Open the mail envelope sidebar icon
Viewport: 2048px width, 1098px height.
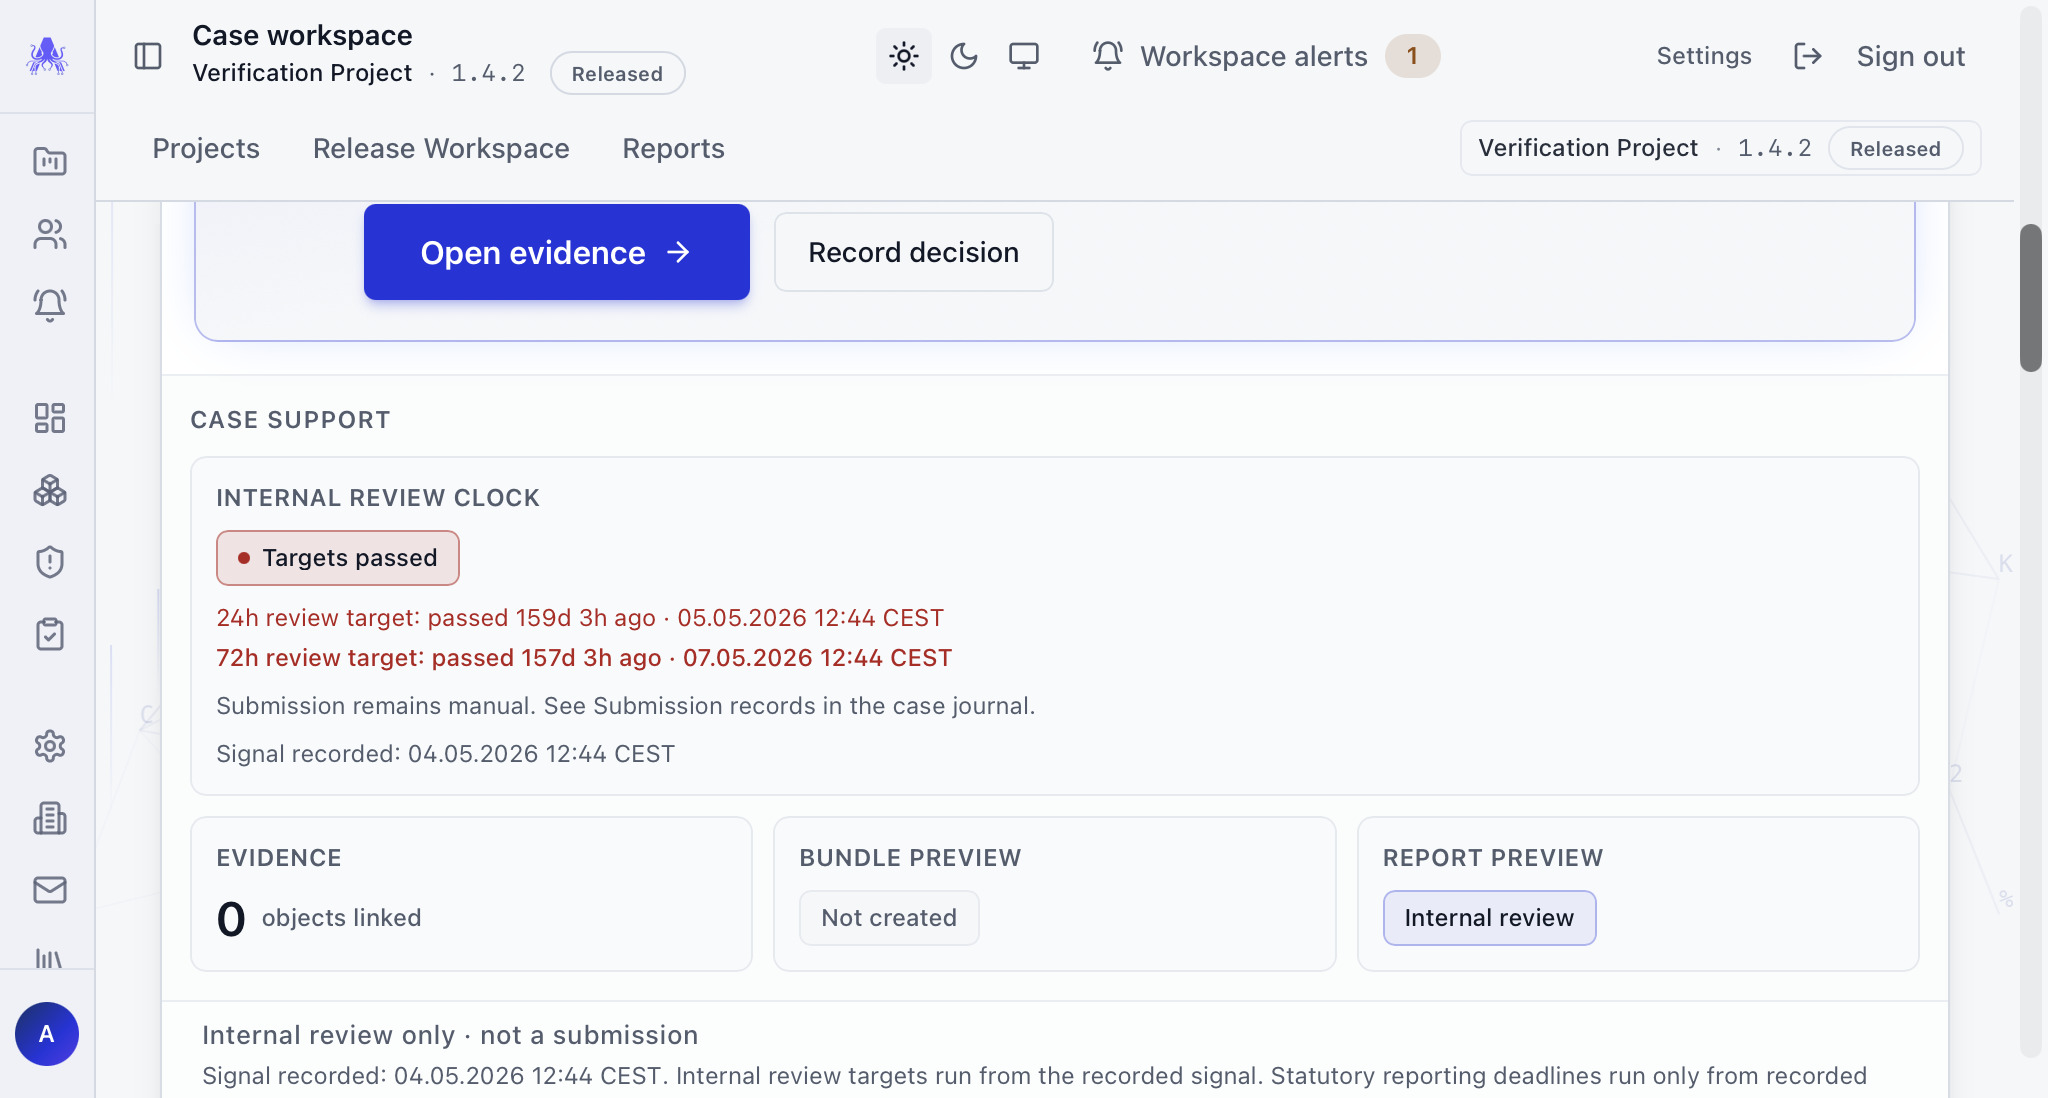tap(49, 890)
